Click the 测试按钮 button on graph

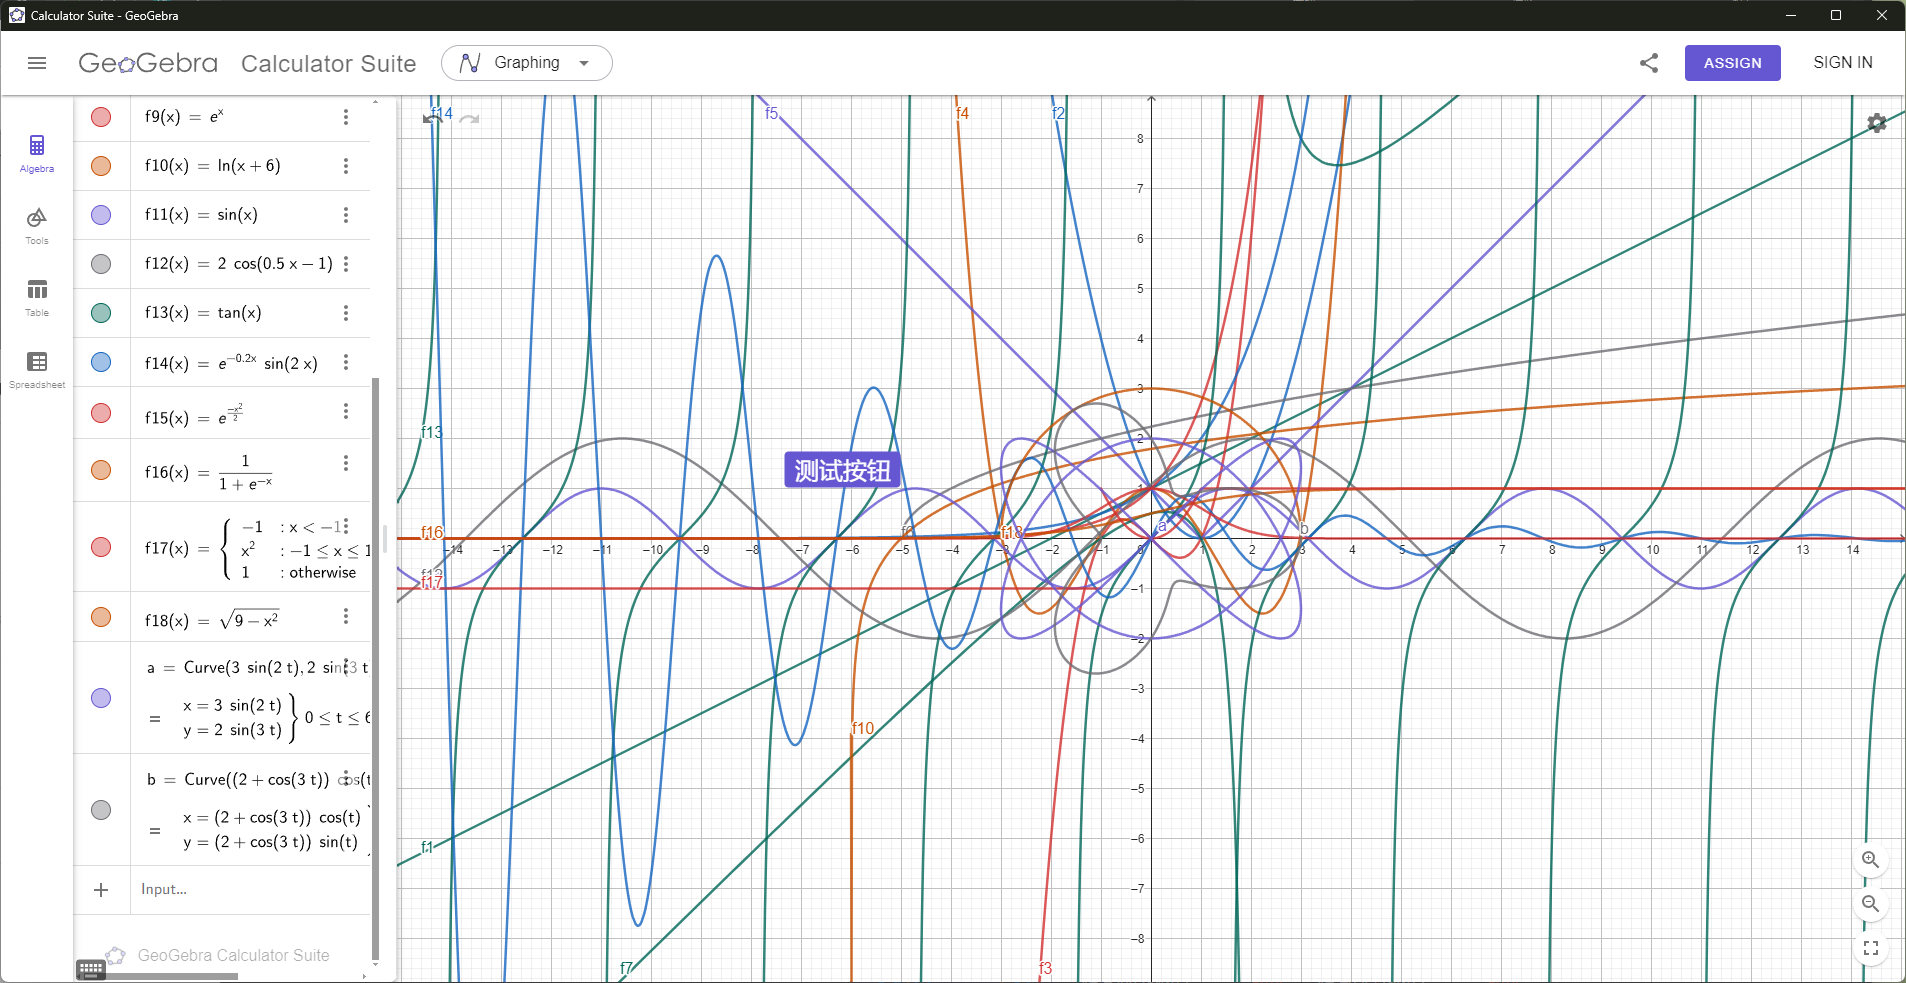coord(842,470)
